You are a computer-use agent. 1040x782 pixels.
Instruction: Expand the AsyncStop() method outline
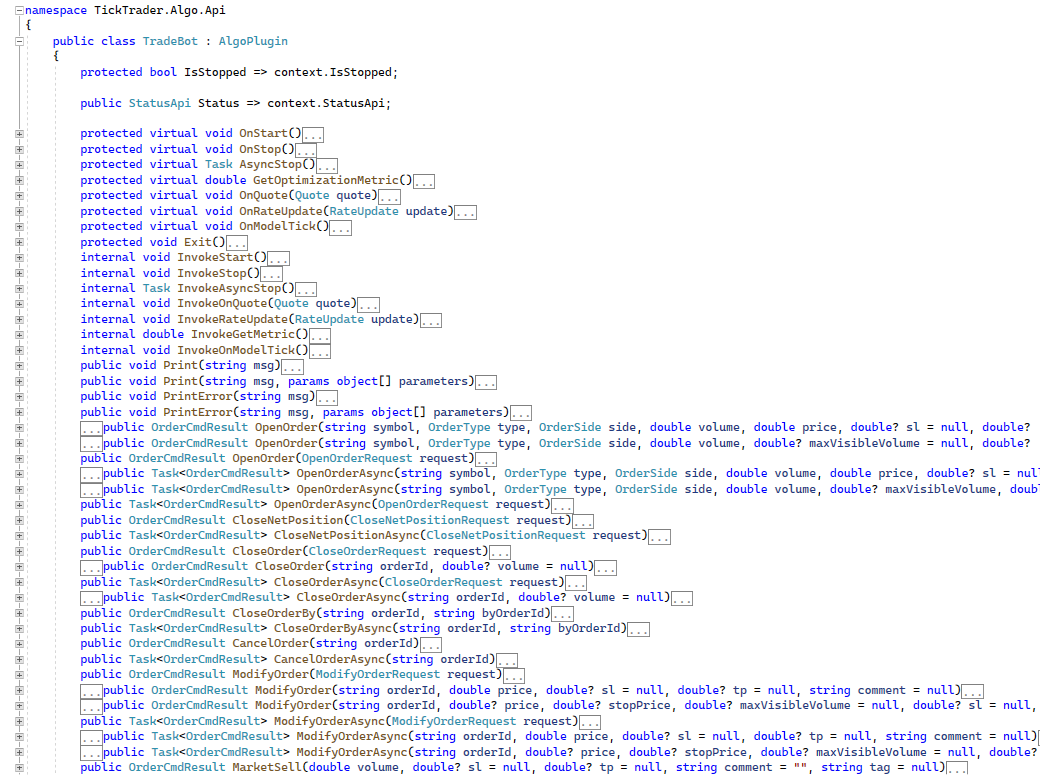(x=19, y=165)
